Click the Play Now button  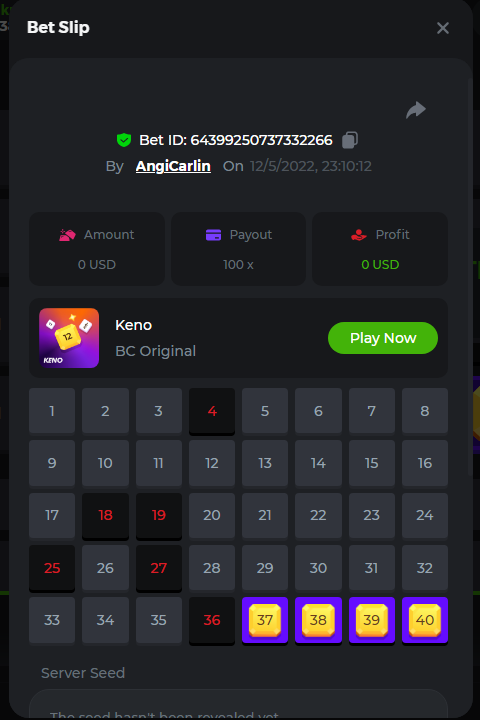[383, 338]
